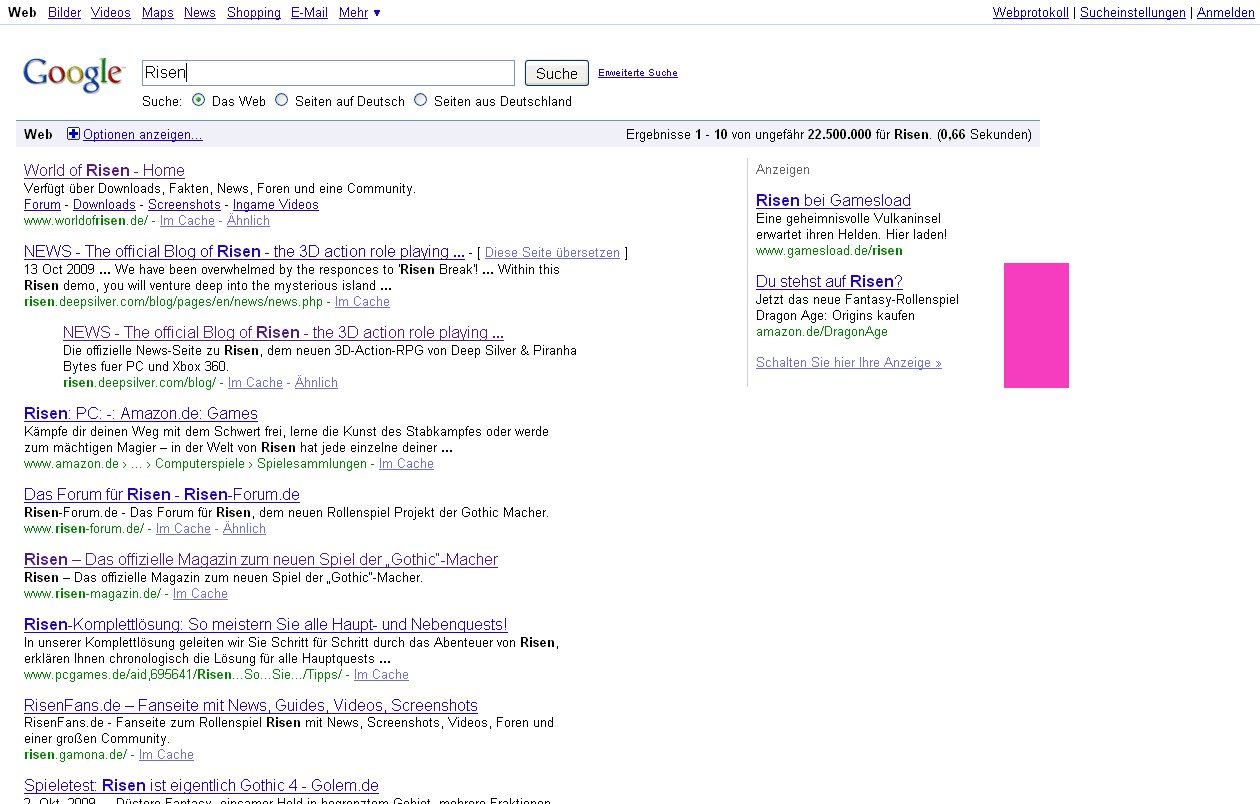Open the Shopping tab

[254, 12]
